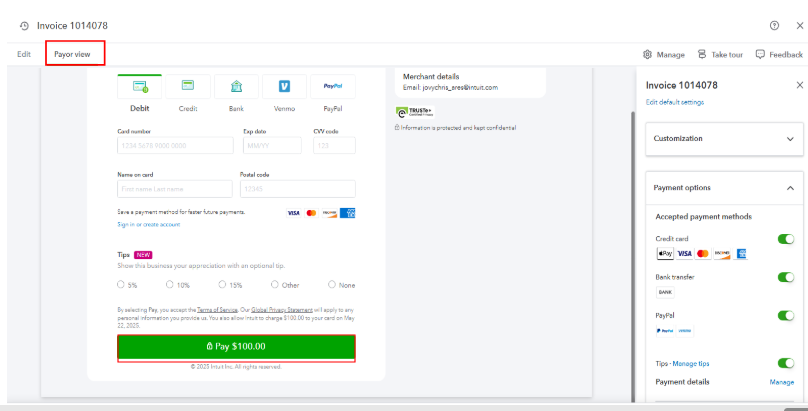The width and height of the screenshot is (808, 411).
Task: Click the TRUSTe certified privacy badge
Action: tap(415, 112)
